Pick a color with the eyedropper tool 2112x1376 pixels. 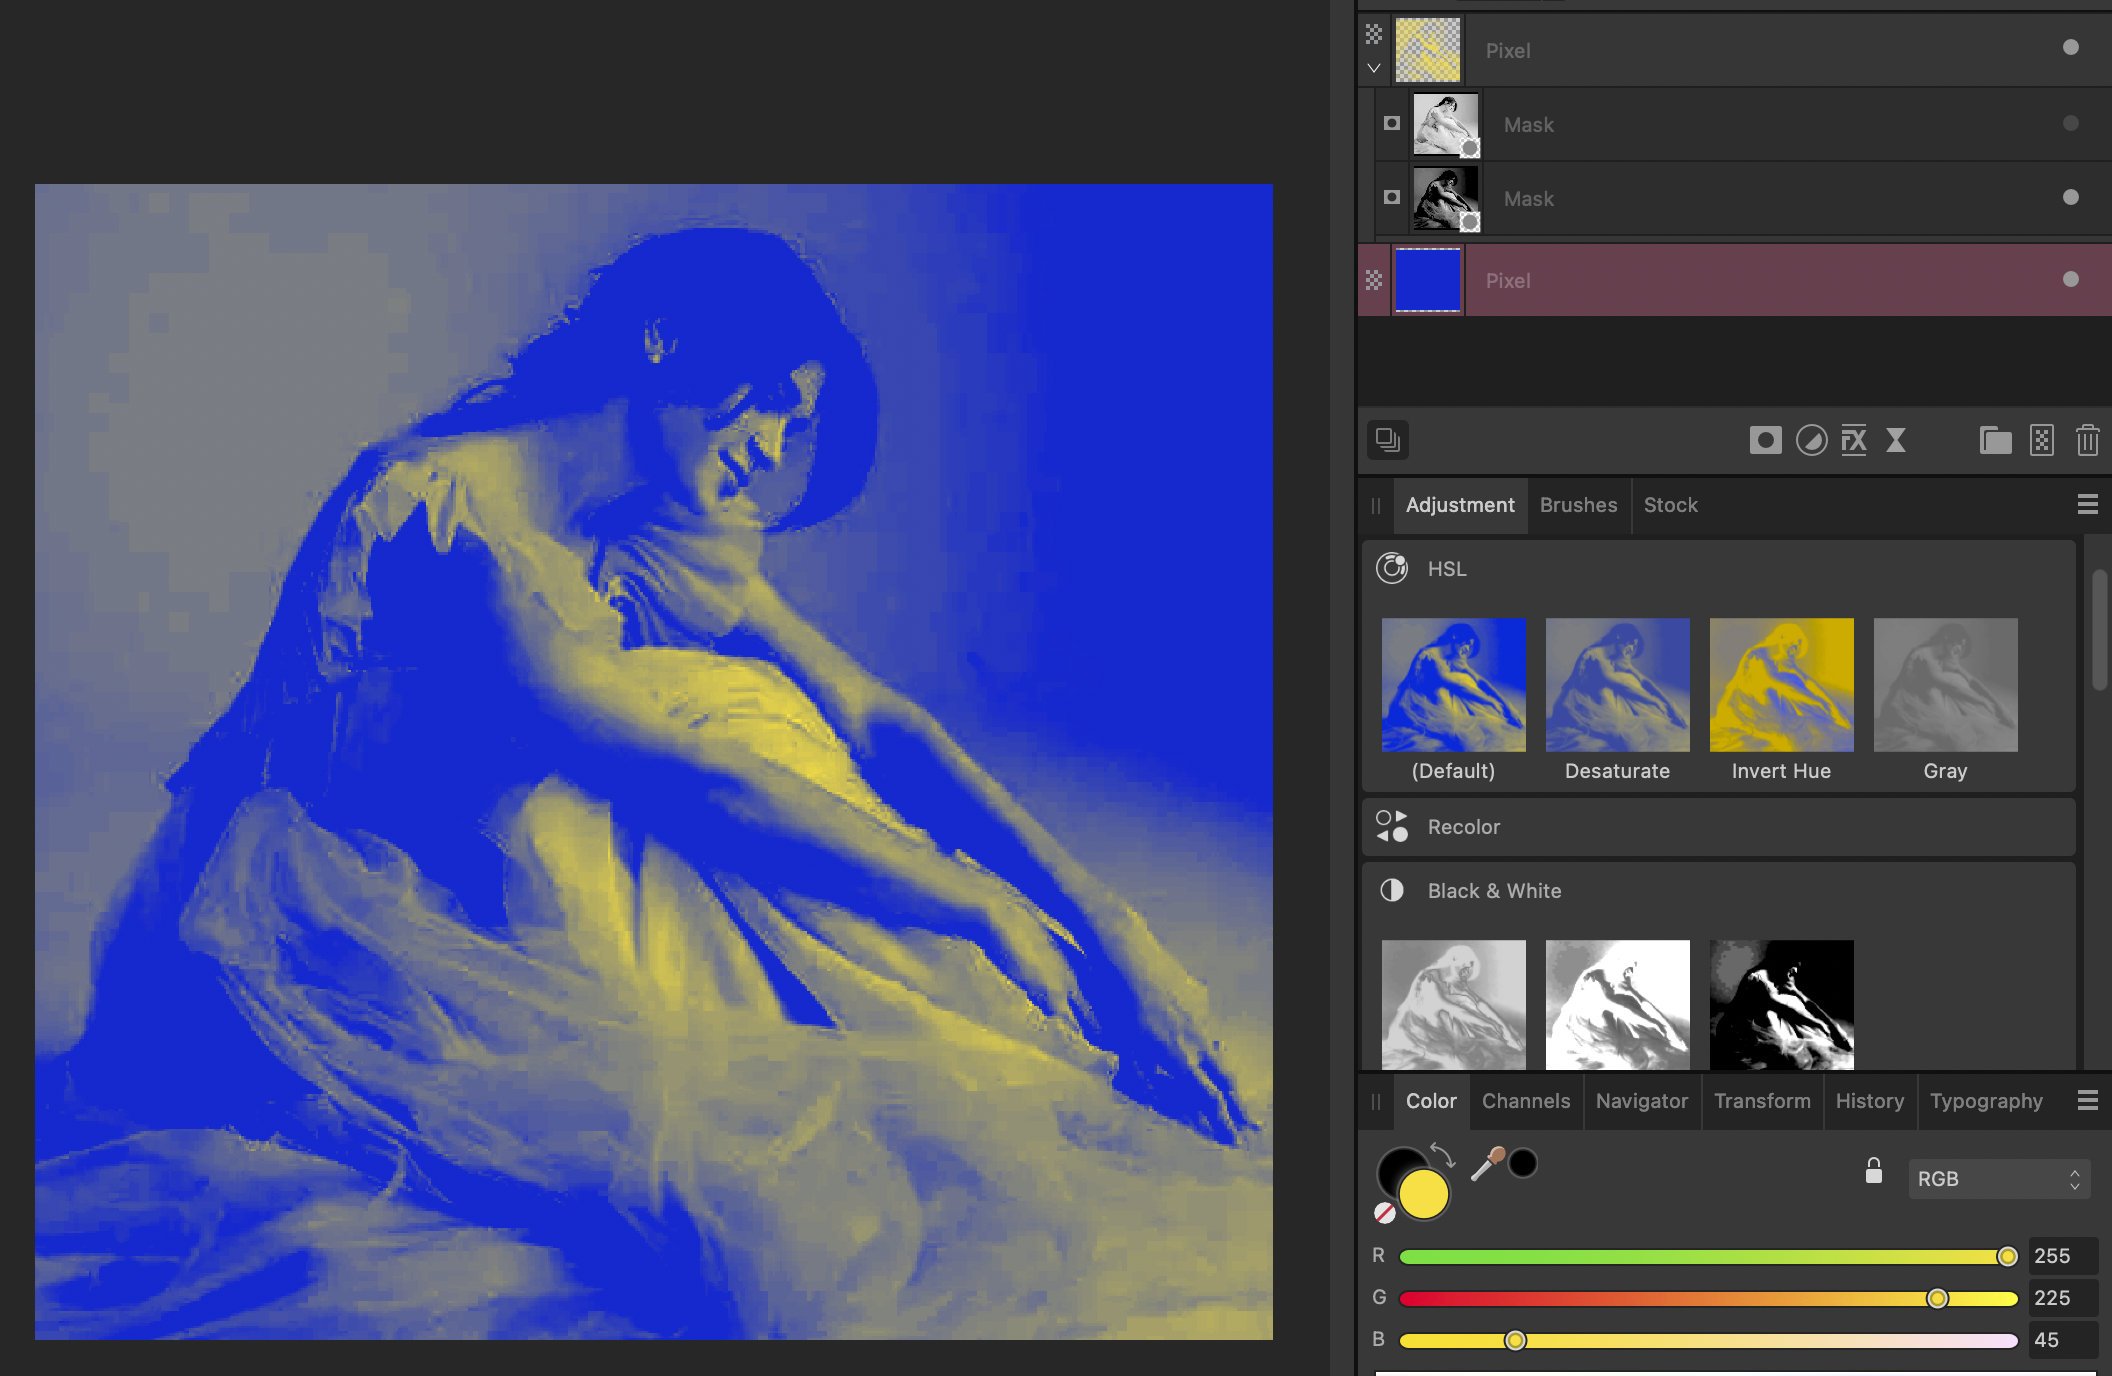pyautogui.click(x=1487, y=1164)
